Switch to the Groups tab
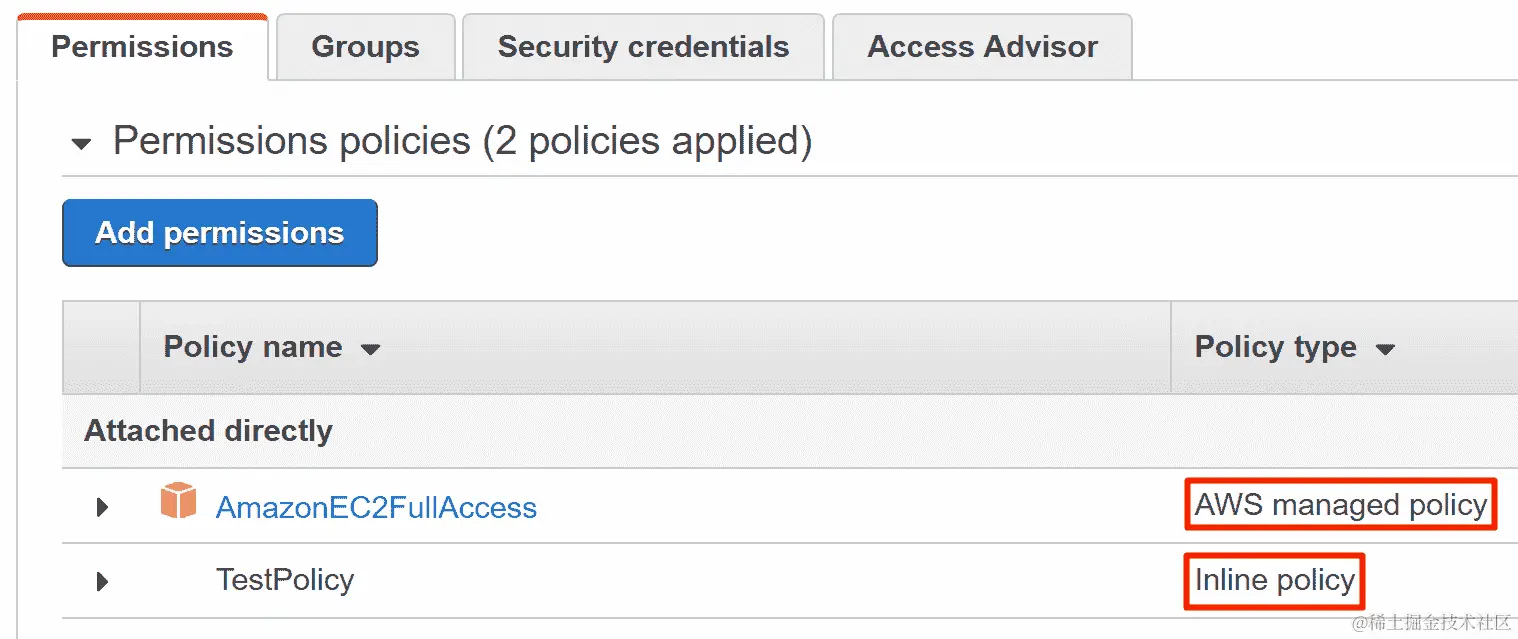Image resolution: width=1518 pixels, height=639 pixels. click(x=365, y=46)
